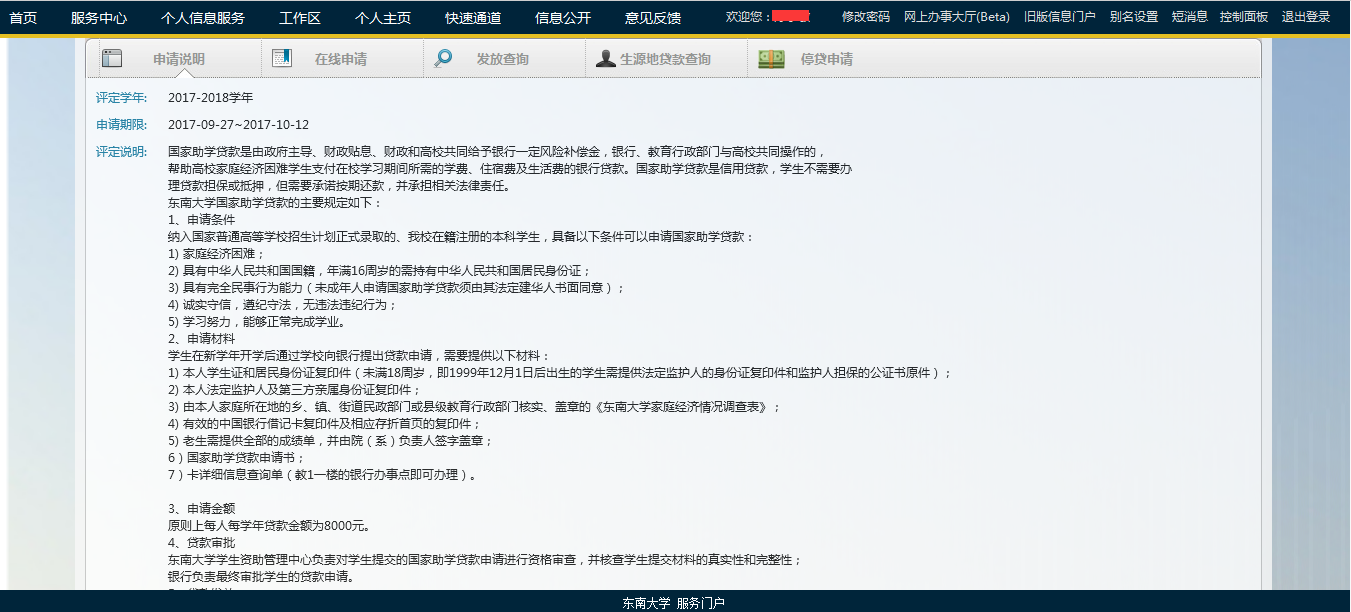Click the 停贷申请 money icon

click(771, 59)
